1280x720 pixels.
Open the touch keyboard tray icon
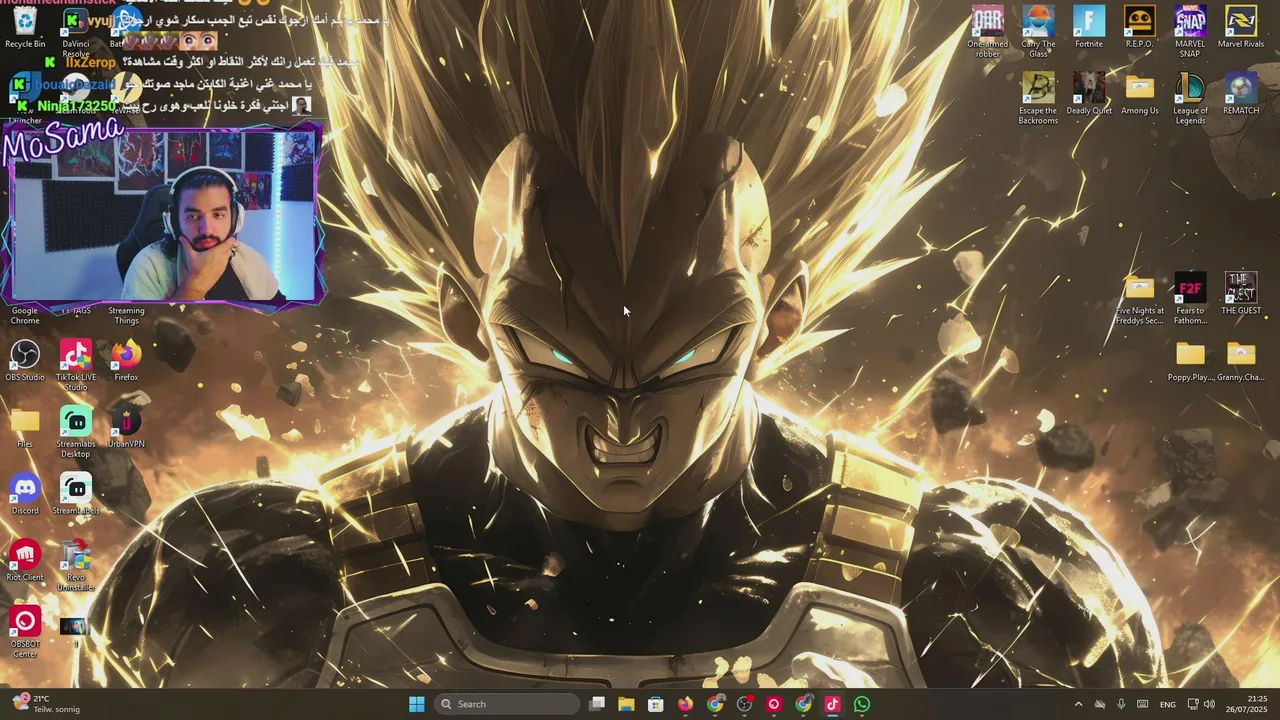click(x=1142, y=704)
